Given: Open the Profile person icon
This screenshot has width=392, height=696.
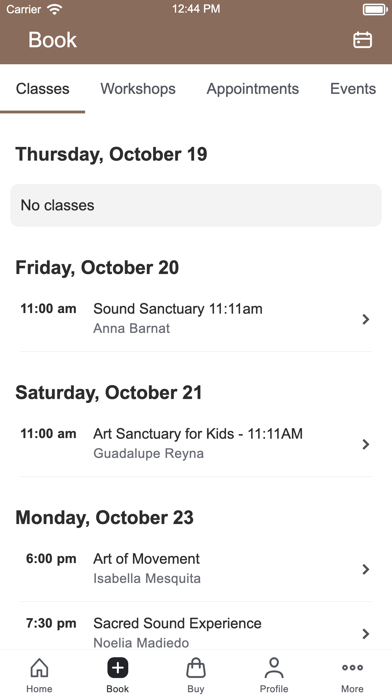Looking at the screenshot, I should click(x=274, y=668).
